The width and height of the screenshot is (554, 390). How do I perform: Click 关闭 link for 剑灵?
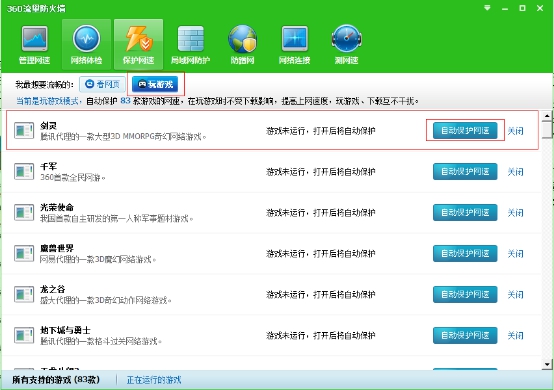[x=515, y=131]
